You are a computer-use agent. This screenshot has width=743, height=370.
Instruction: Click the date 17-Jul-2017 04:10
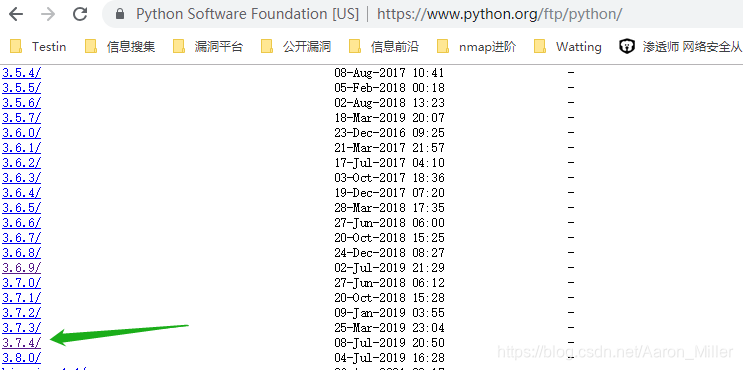(x=389, y=163)
